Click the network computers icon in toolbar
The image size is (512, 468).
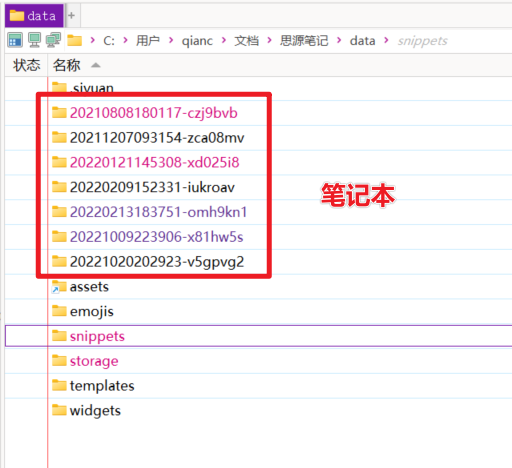pyautogui.click(x=53, y=40)
